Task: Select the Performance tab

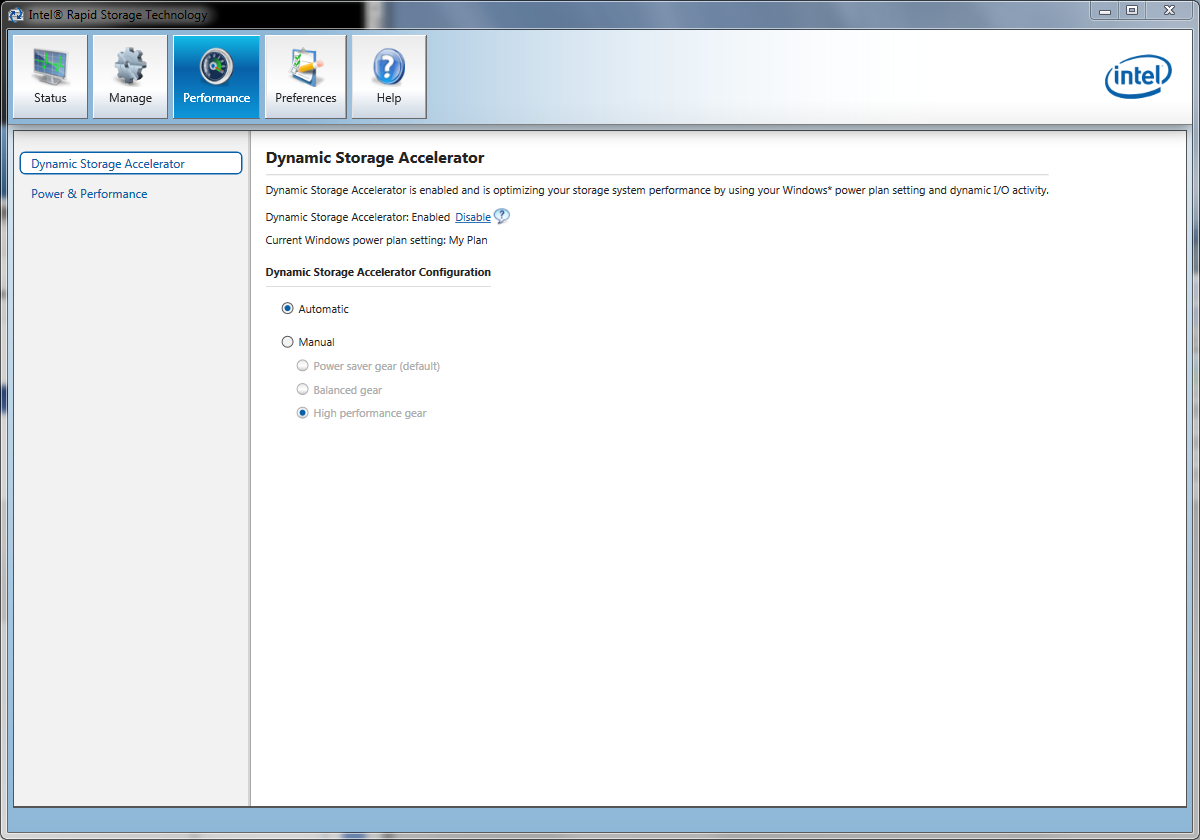Action: [217, 77]
